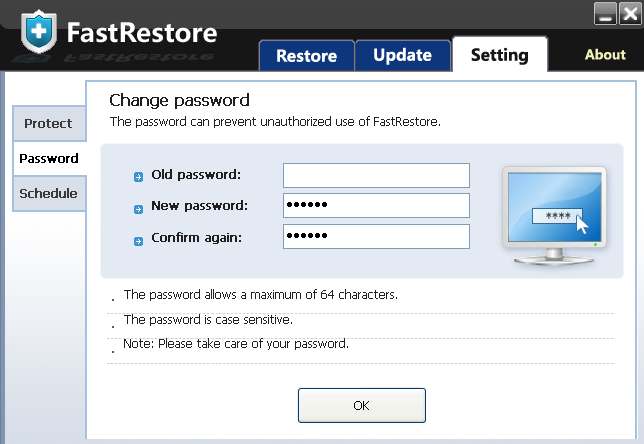Focus the New password field

376,206
